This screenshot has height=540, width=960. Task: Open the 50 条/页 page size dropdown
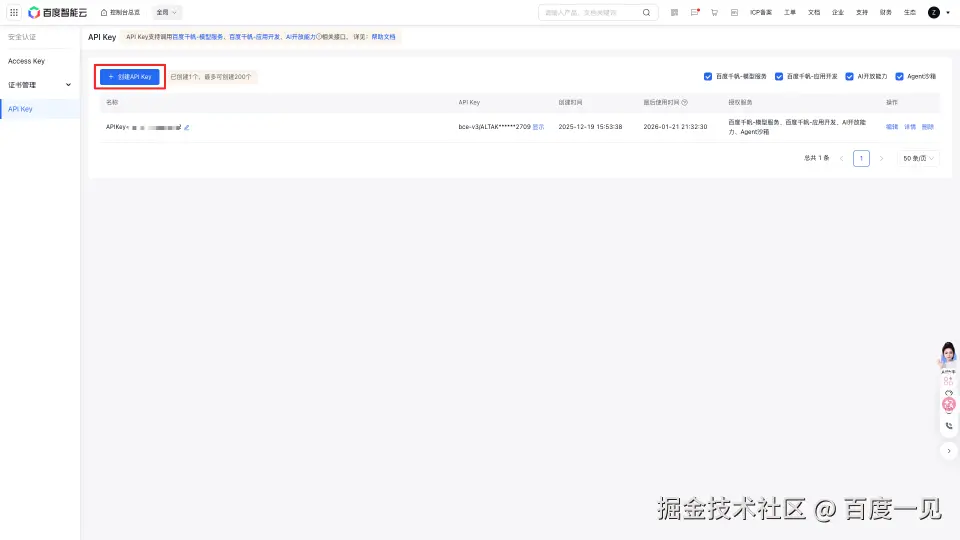point(918,159)
